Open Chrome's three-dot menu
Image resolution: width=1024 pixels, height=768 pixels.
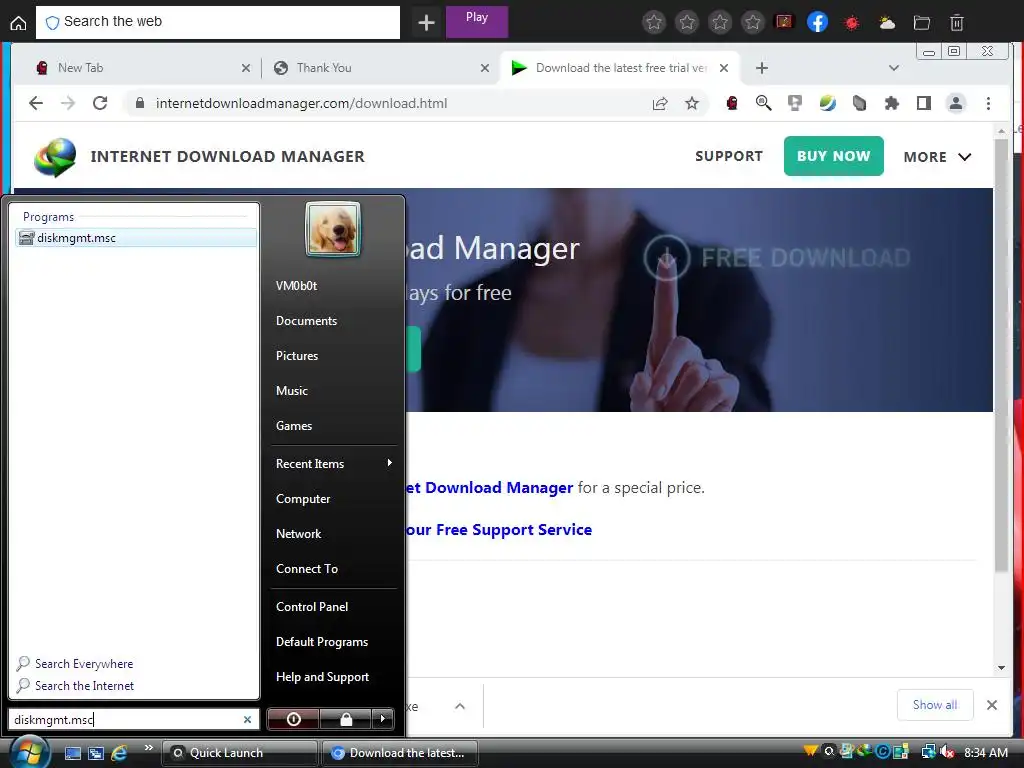[988, 103]
